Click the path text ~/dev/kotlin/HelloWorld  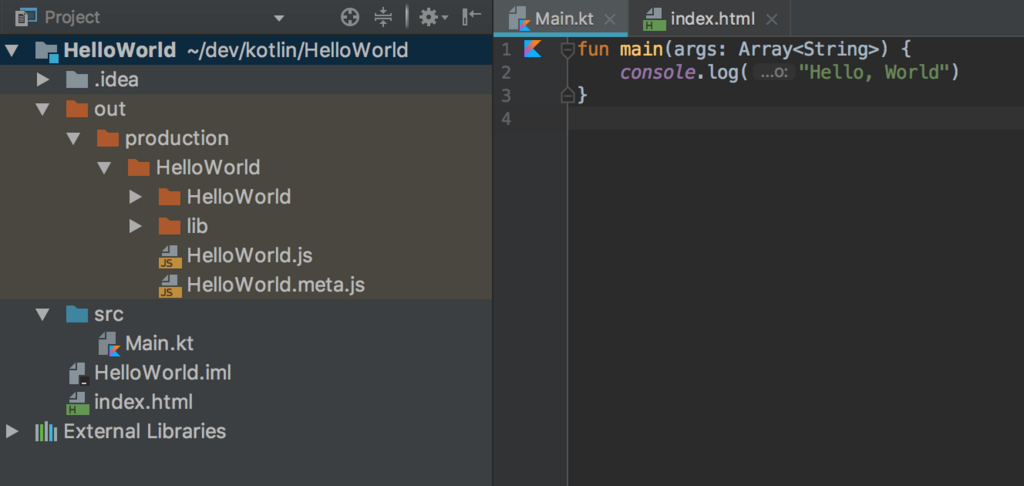(297, 50)
